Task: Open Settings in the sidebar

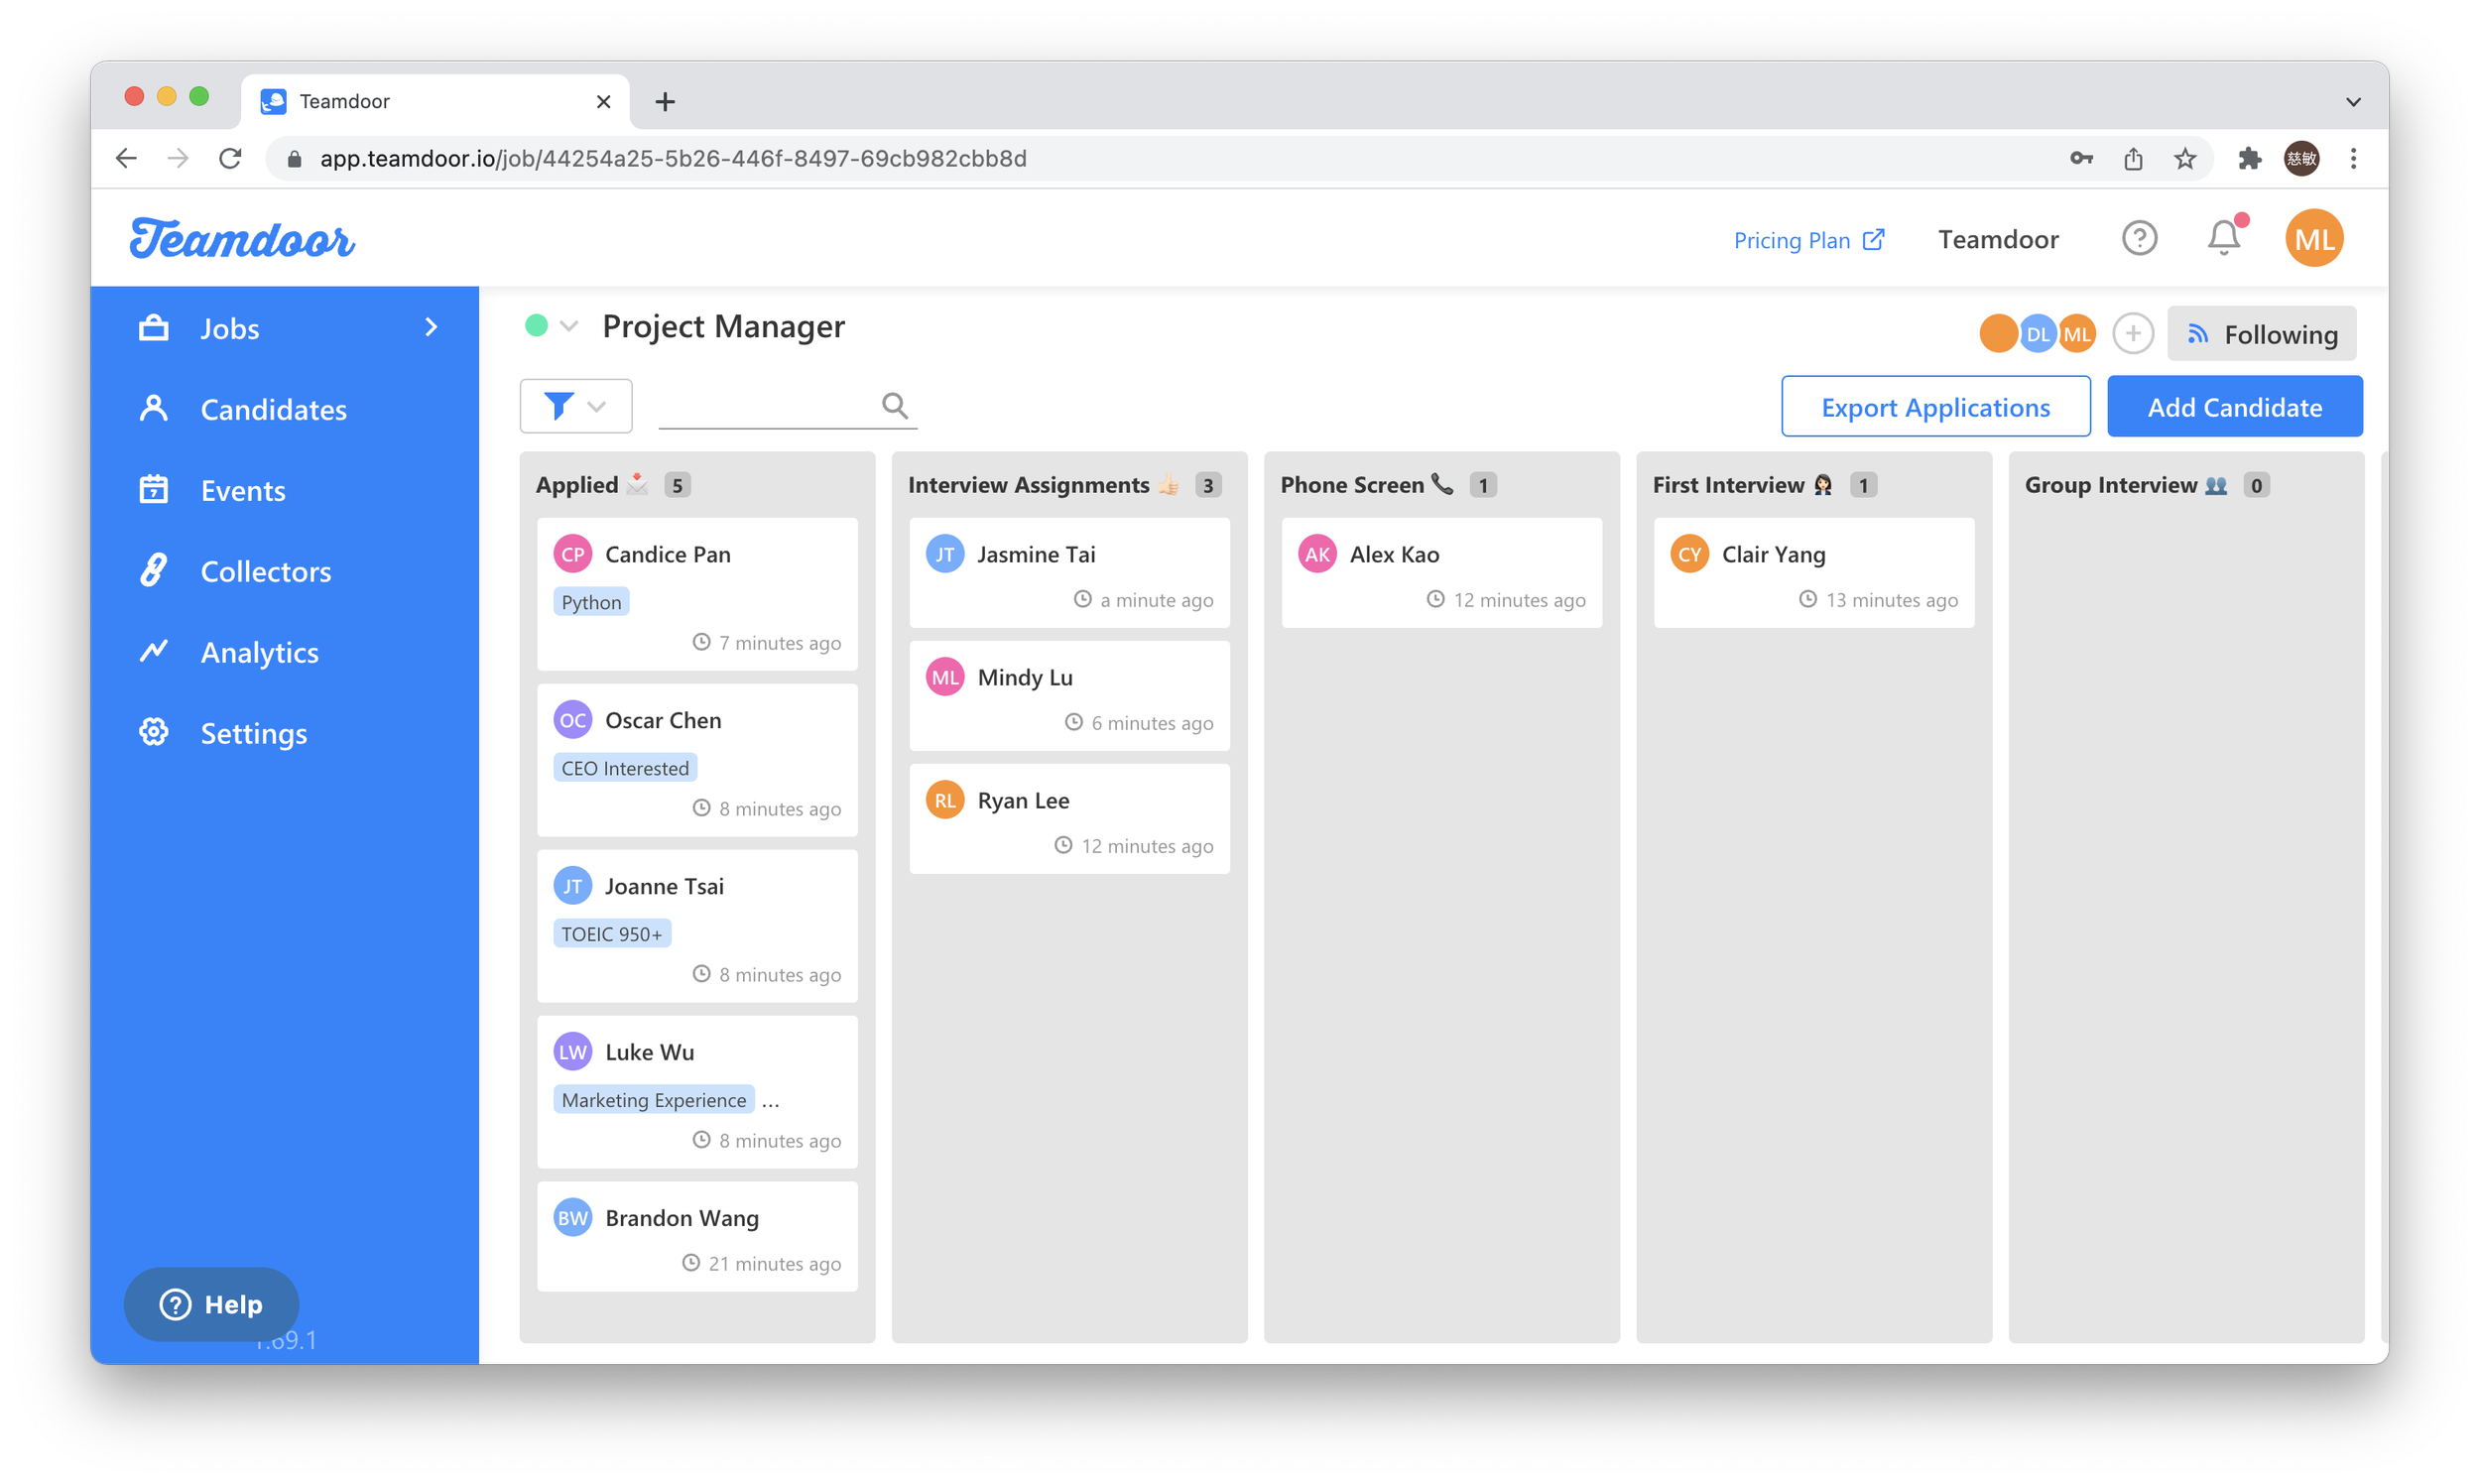Action: point(253,733)
